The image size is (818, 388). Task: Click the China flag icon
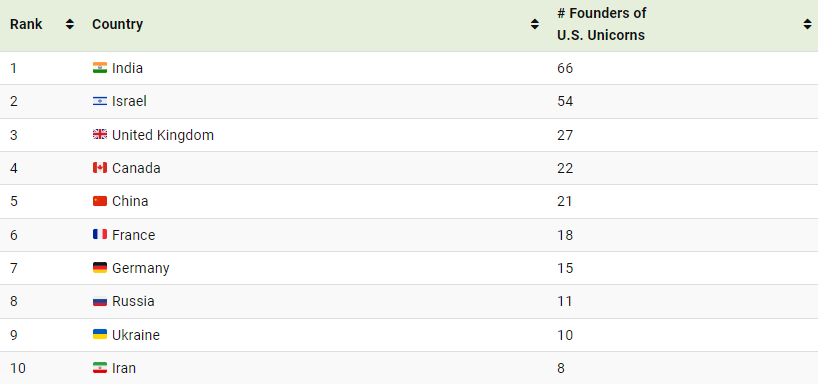point(100,201)
